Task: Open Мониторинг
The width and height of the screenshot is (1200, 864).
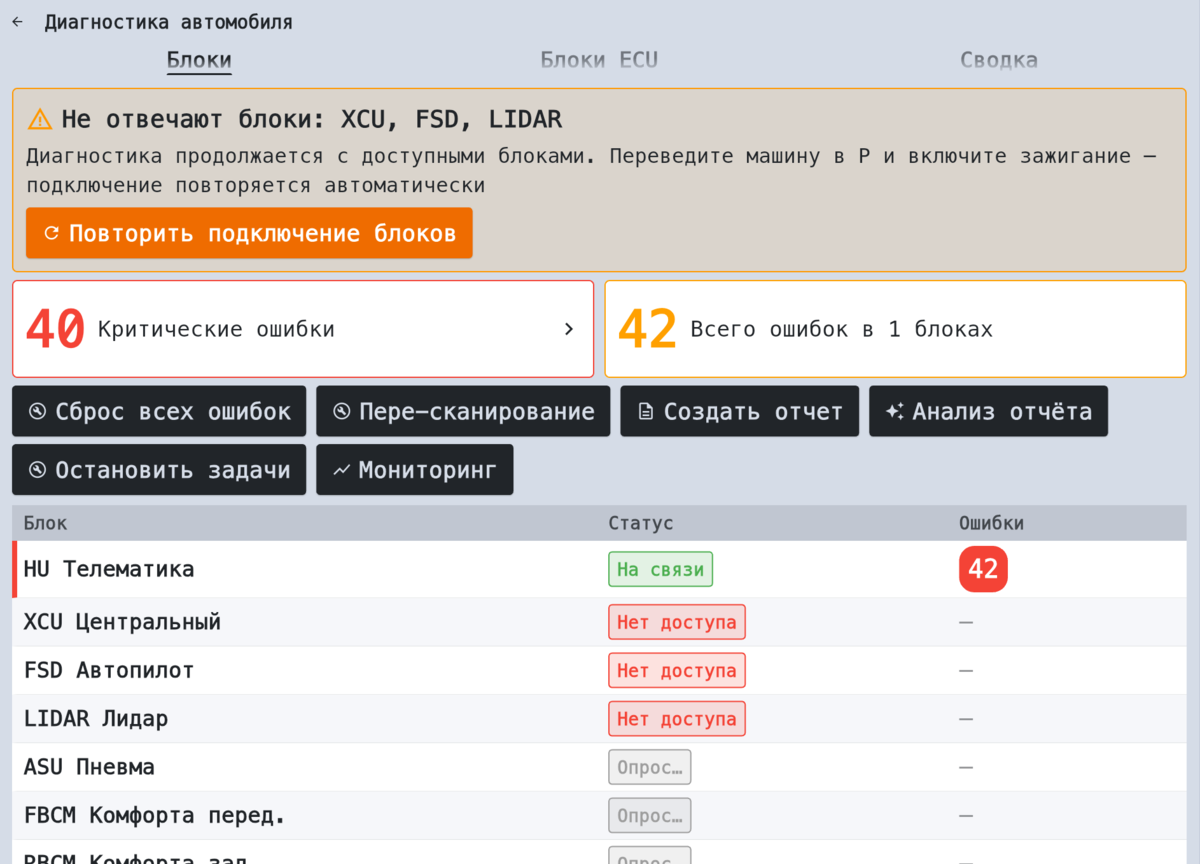Action: click(x=414, y=470)
